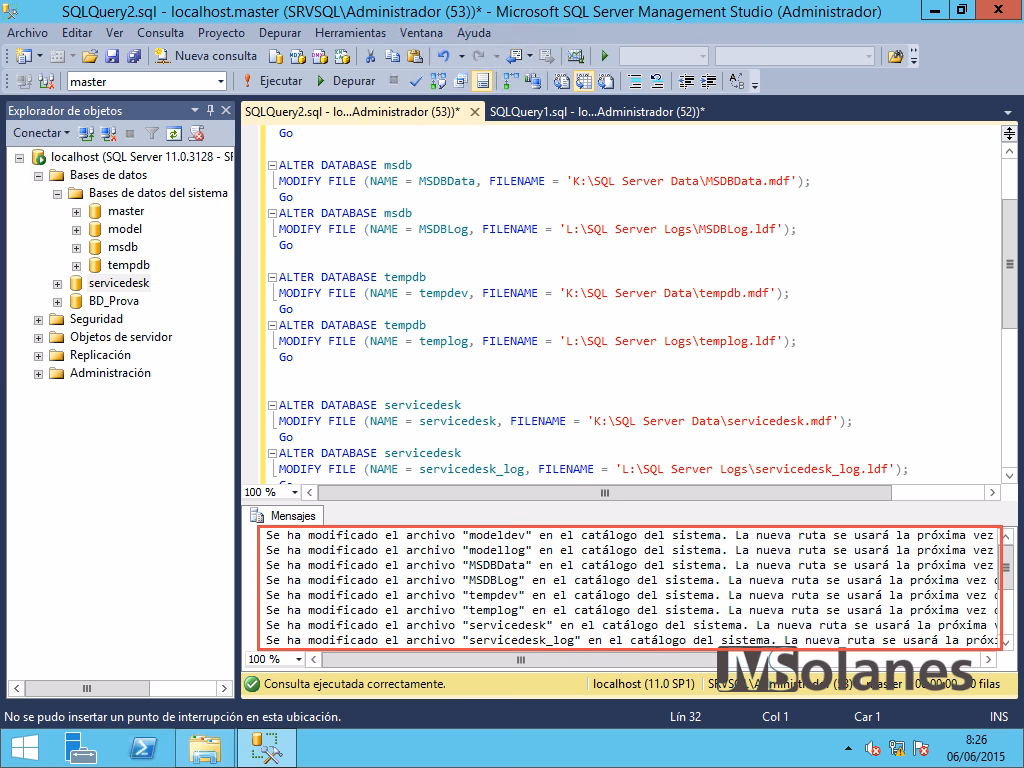Click the Increase Indent icon
The width and height of the screenshot is (1024, 768).
pos(709,82)
